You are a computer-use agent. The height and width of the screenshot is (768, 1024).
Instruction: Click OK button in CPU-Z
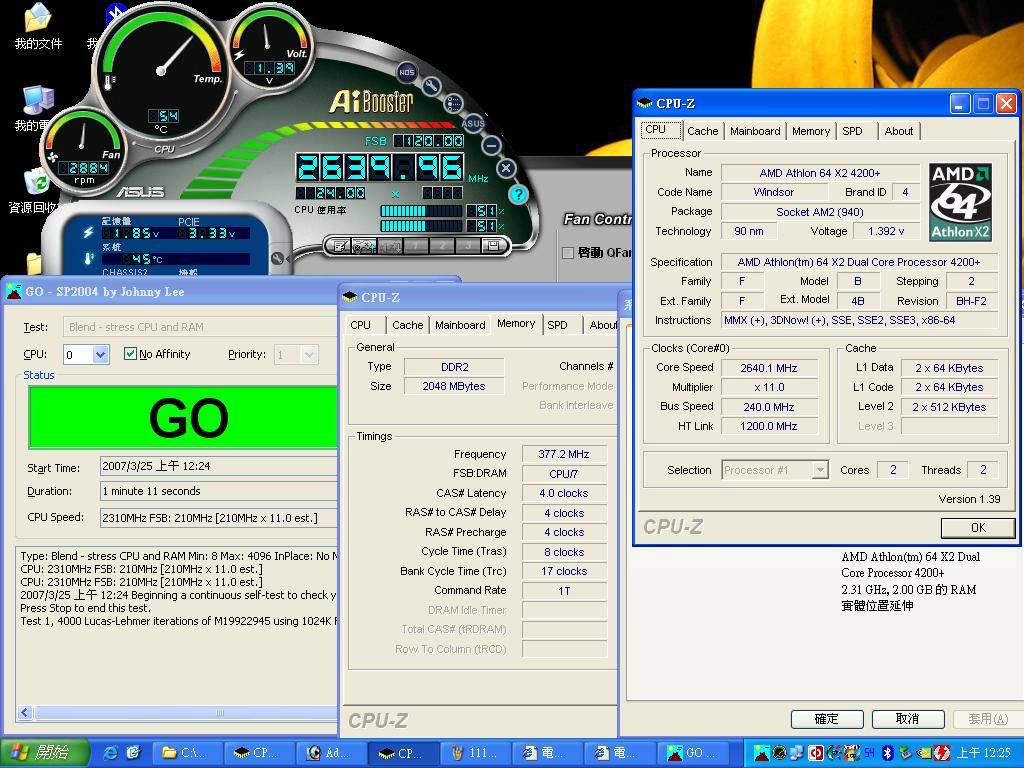point(978,528)
